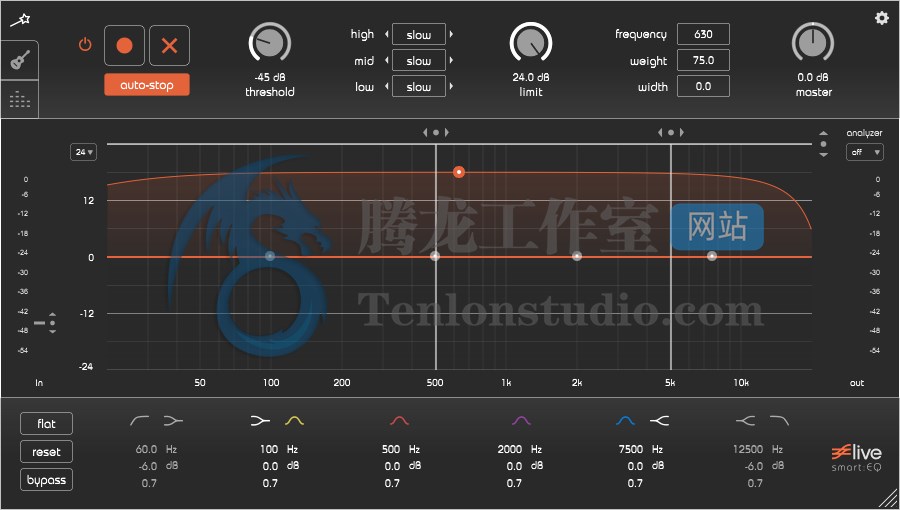Select high shelf icon for 12500 Hz band
Viewport: 900px width, 510px height.
pyautogui.click(x=745, y=421)
